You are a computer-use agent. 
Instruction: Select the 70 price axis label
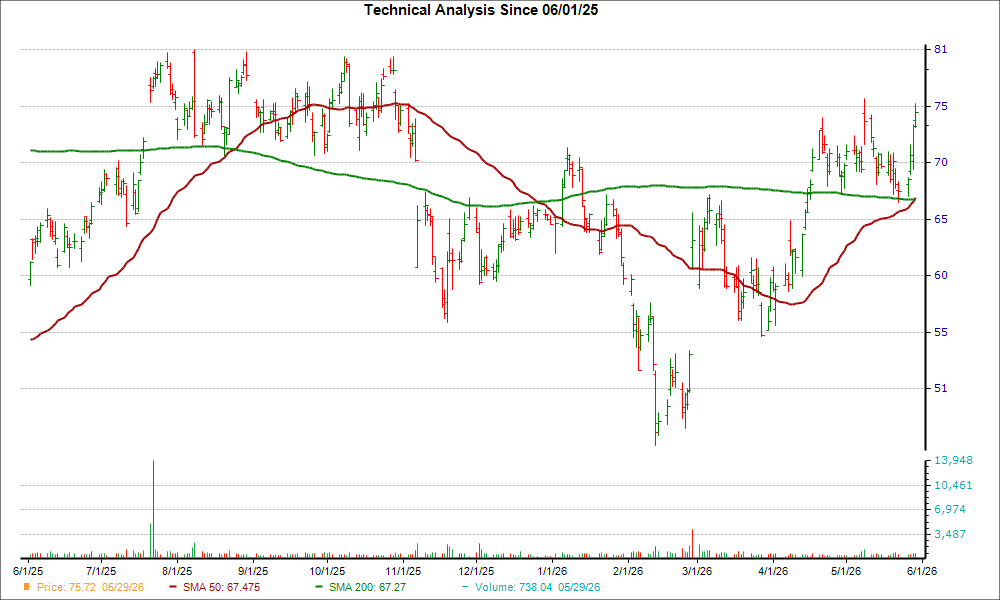pos(941,163)
